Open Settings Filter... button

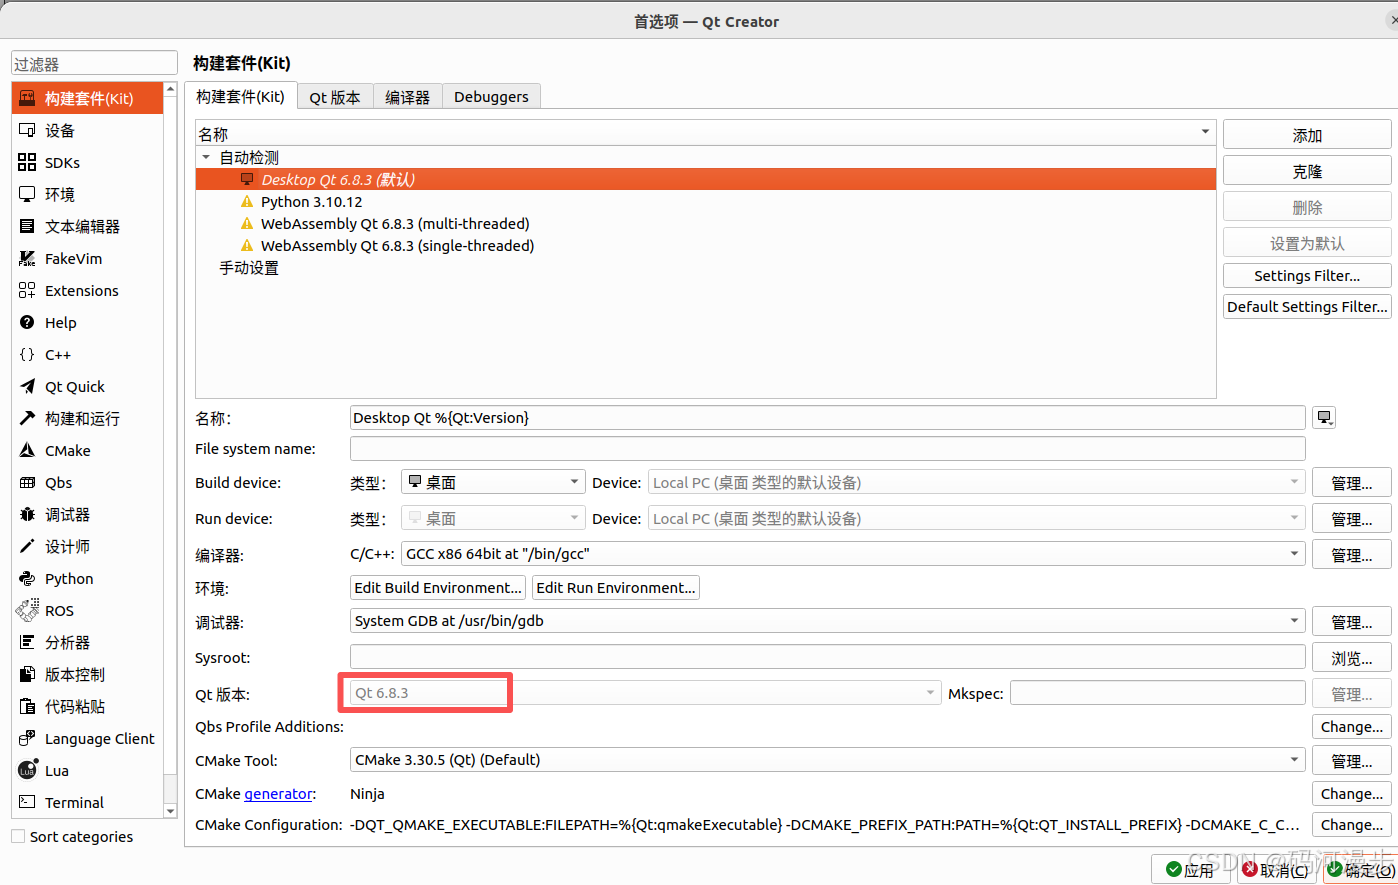tap(1307, 276)
